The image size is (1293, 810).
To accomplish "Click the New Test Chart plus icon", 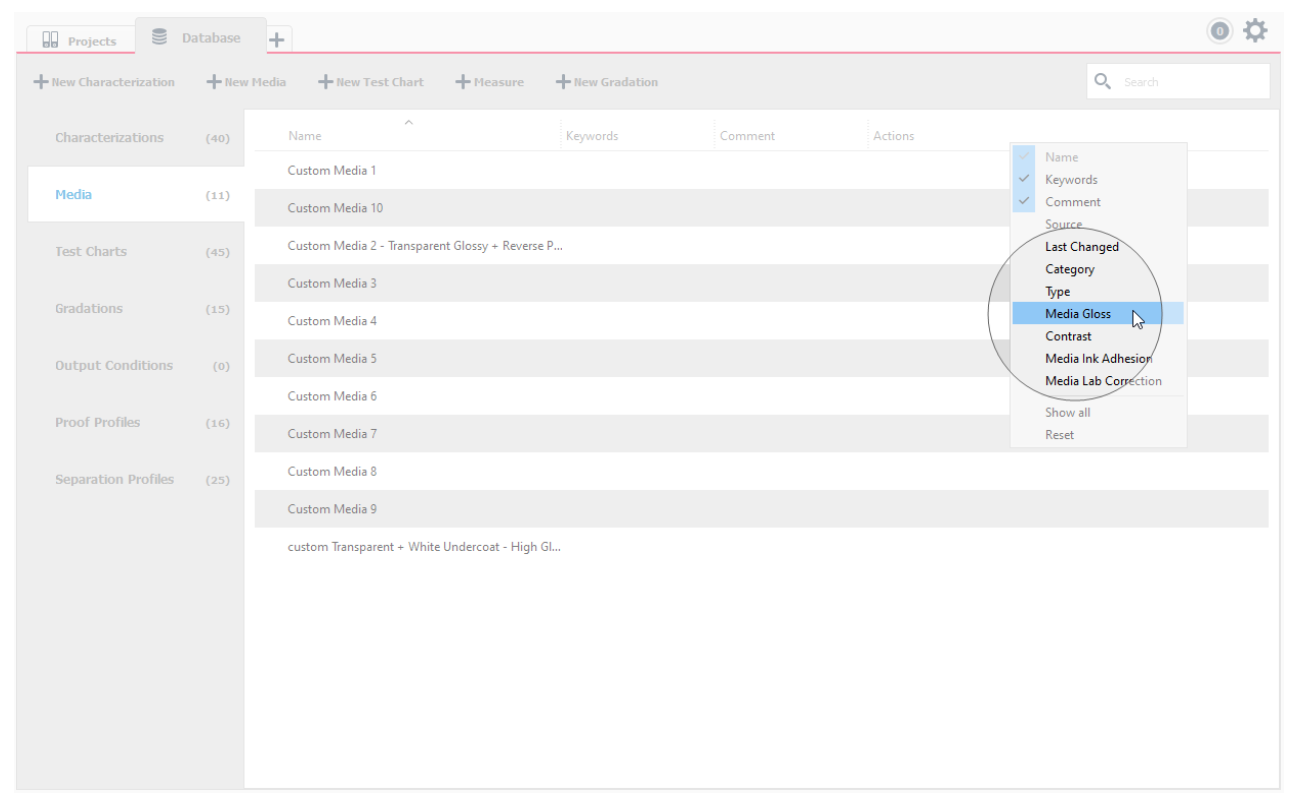I will (x=325, y=82).
